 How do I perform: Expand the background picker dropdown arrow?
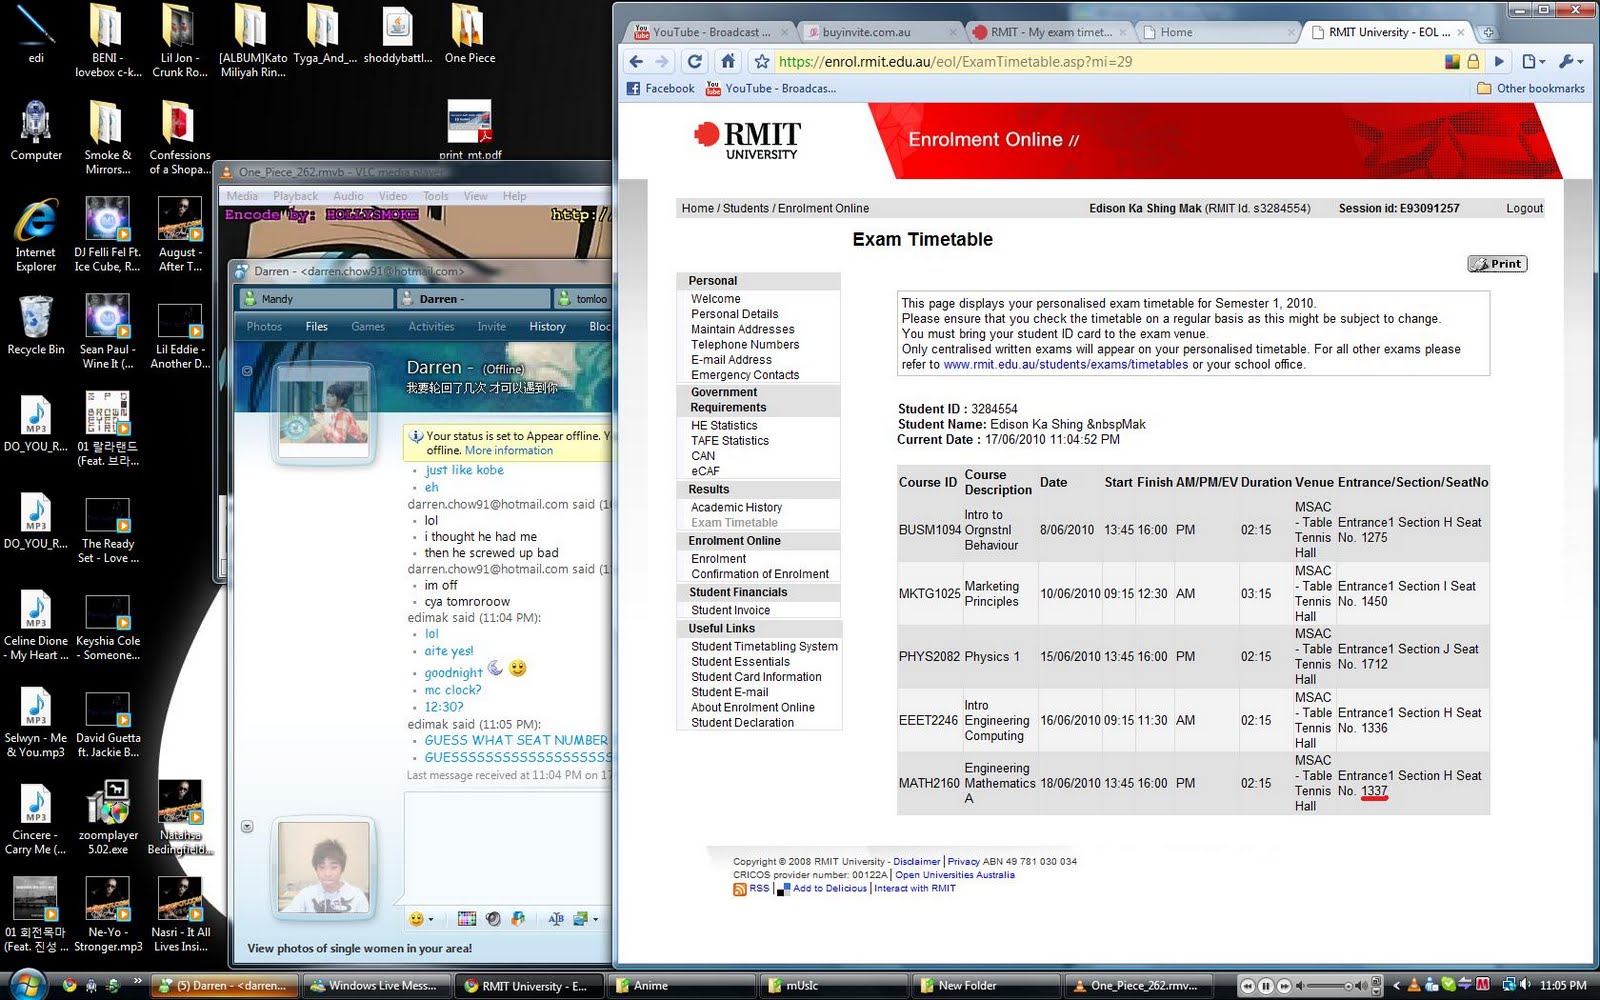[x=595, y=919]
